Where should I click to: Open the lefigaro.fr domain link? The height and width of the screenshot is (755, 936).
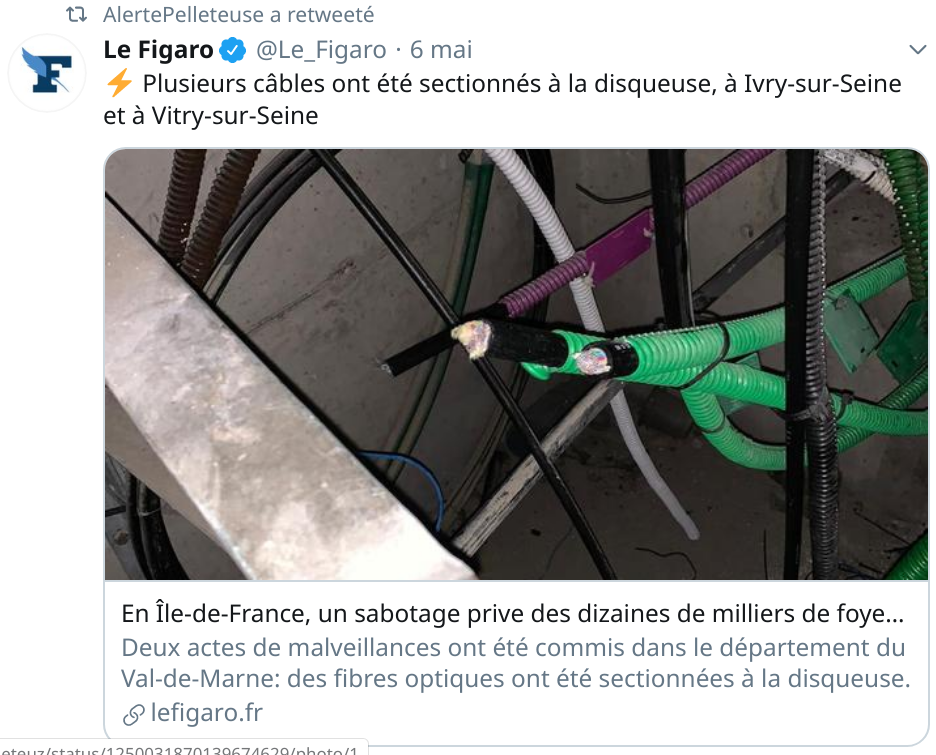coord(207,713)
